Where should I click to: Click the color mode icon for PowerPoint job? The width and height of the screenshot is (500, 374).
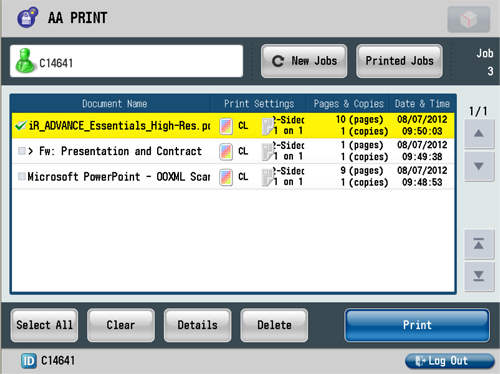coord(226,177)
